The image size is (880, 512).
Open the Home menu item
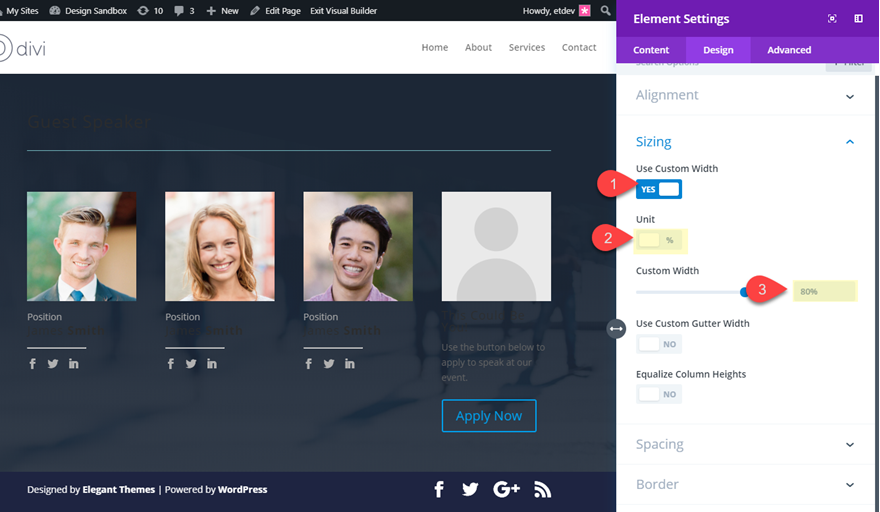click(x=435, y=48)
